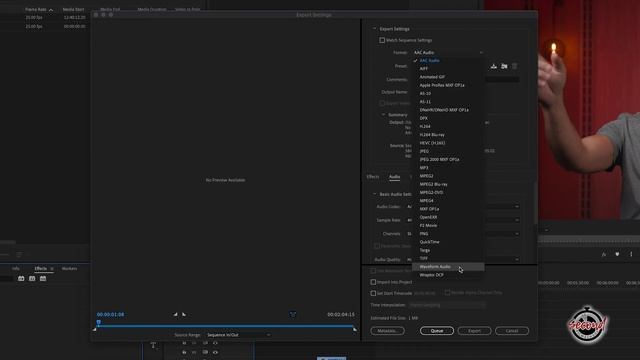The width and height of the screenshot is (640, 360).
Task: Select the second Effects panel filter icon
Action: click(x=32, y=278)
